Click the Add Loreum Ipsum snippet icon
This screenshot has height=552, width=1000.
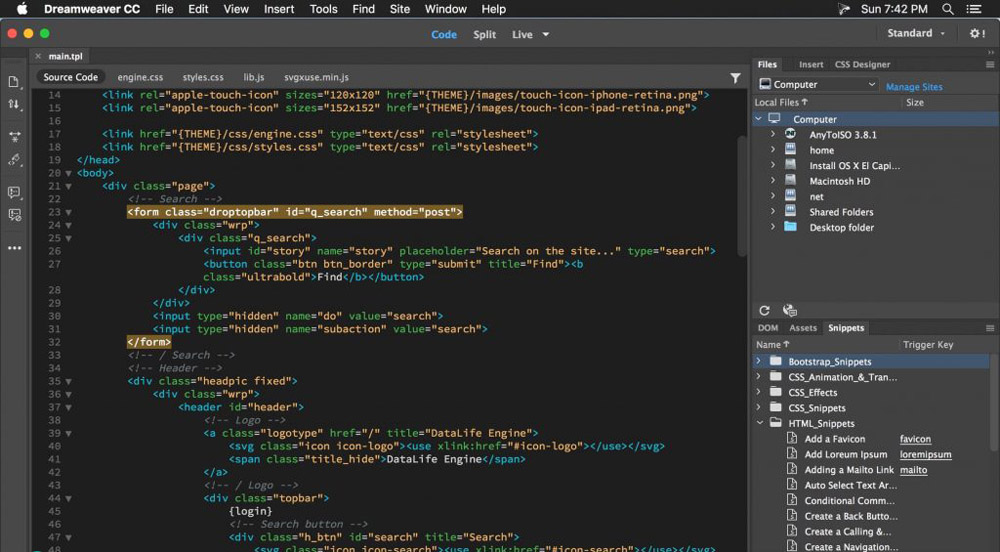pos(791,454)
